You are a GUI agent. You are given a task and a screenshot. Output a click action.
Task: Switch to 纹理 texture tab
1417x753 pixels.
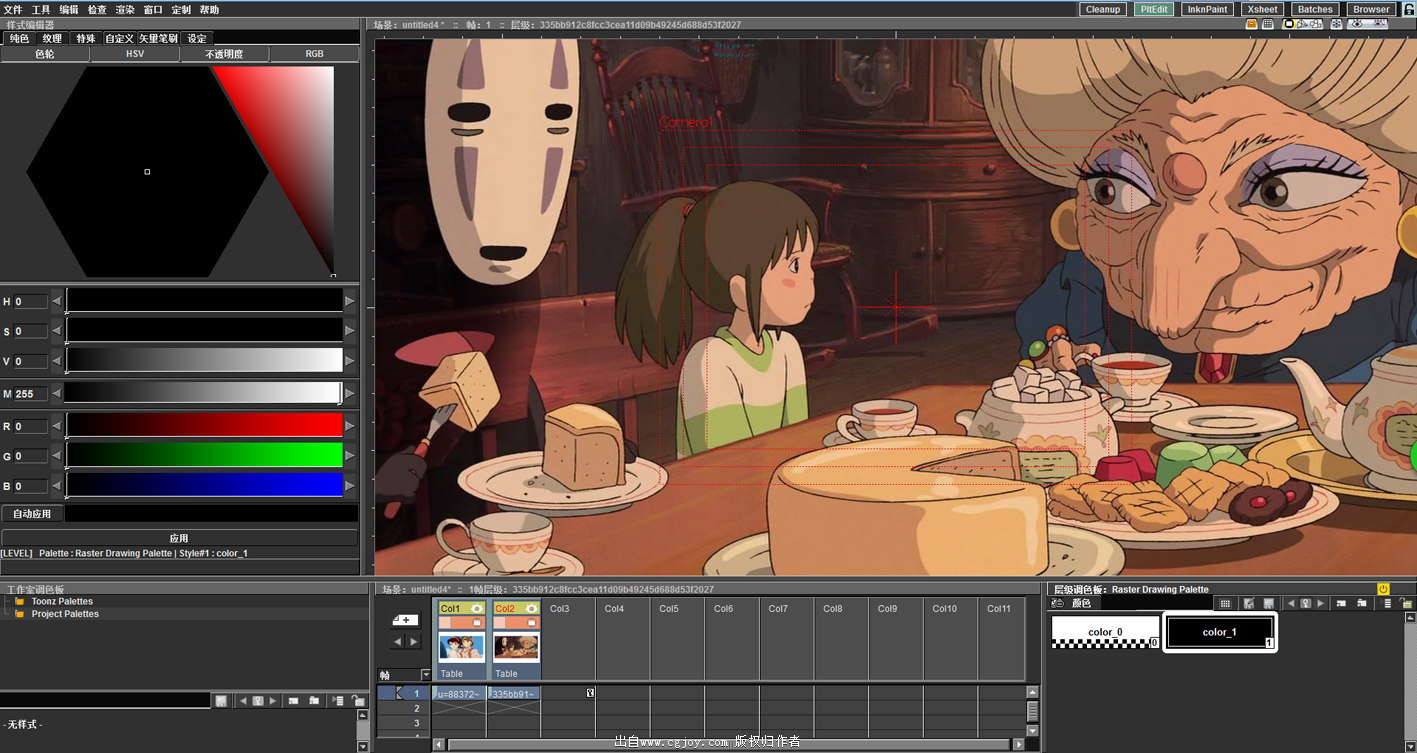point(52,38)
